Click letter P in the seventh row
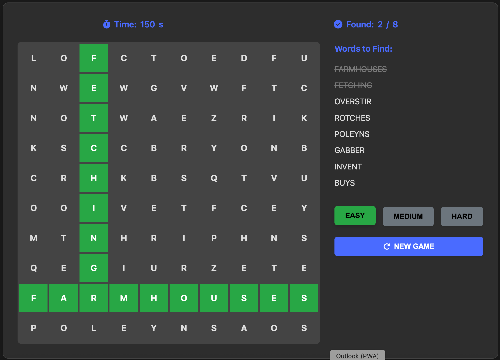500x360 pixels. (214, 238)
